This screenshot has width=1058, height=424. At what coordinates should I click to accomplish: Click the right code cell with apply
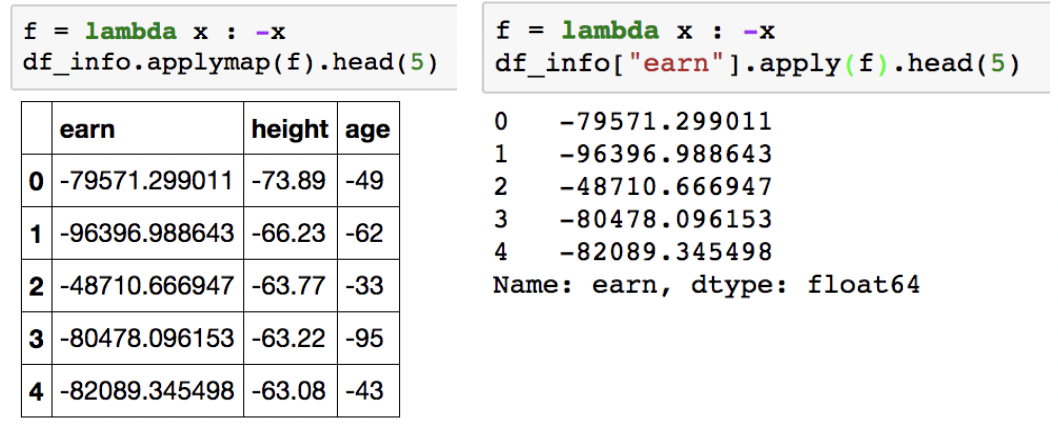pyautogui.click(x=769, y=47)
